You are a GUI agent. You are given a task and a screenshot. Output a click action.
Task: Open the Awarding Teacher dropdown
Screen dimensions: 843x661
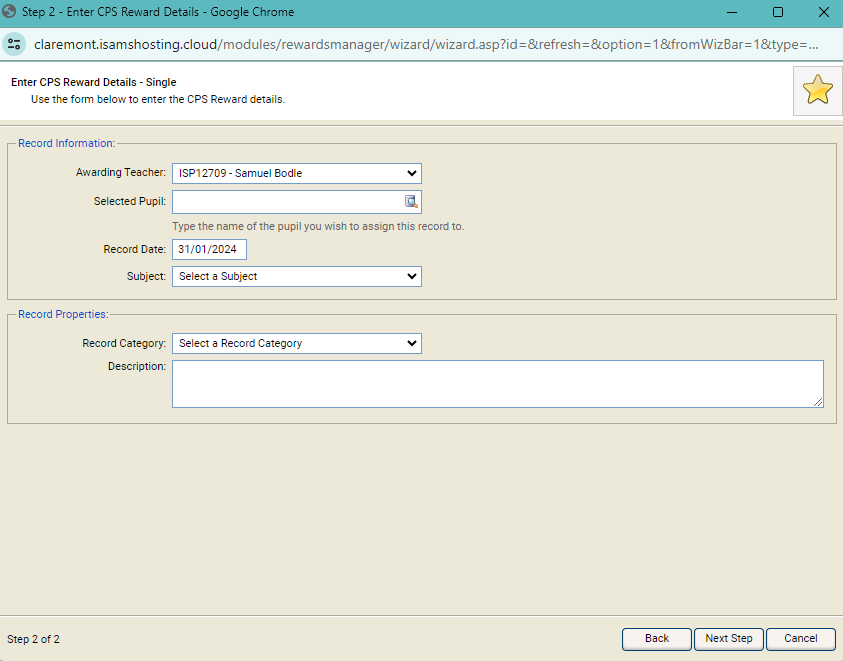[297, 173]
